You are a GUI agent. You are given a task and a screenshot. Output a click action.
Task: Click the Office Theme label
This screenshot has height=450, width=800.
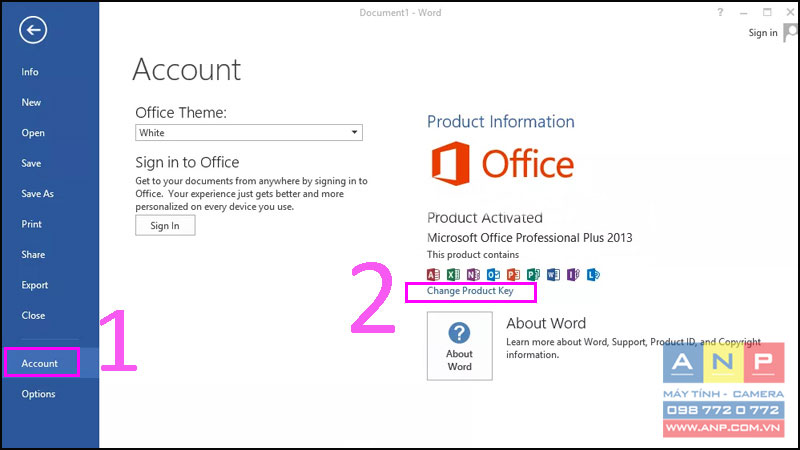click(x=181, y=112)
